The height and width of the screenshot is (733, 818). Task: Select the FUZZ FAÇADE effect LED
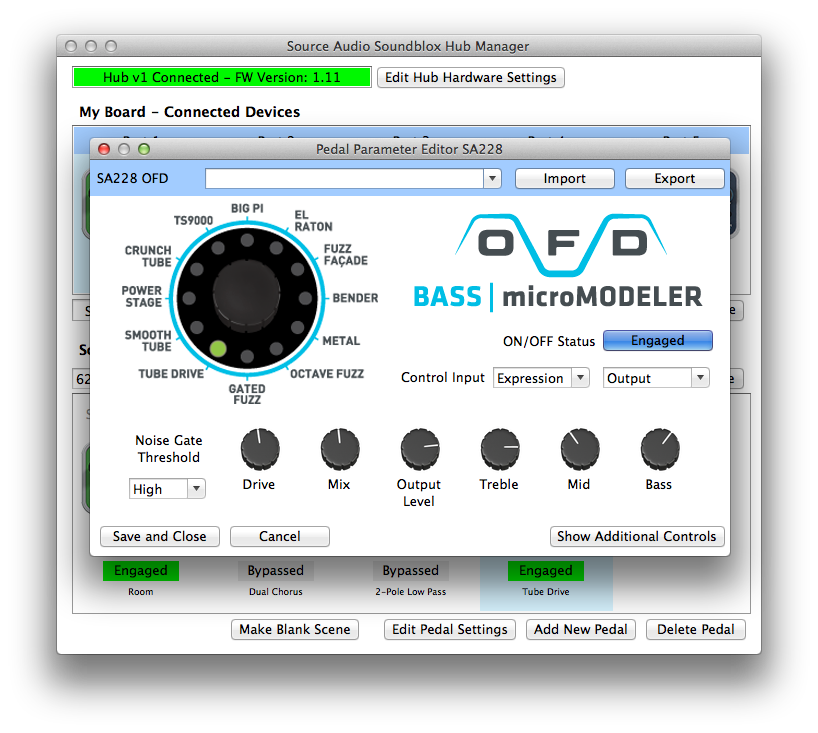coord(297,269)
